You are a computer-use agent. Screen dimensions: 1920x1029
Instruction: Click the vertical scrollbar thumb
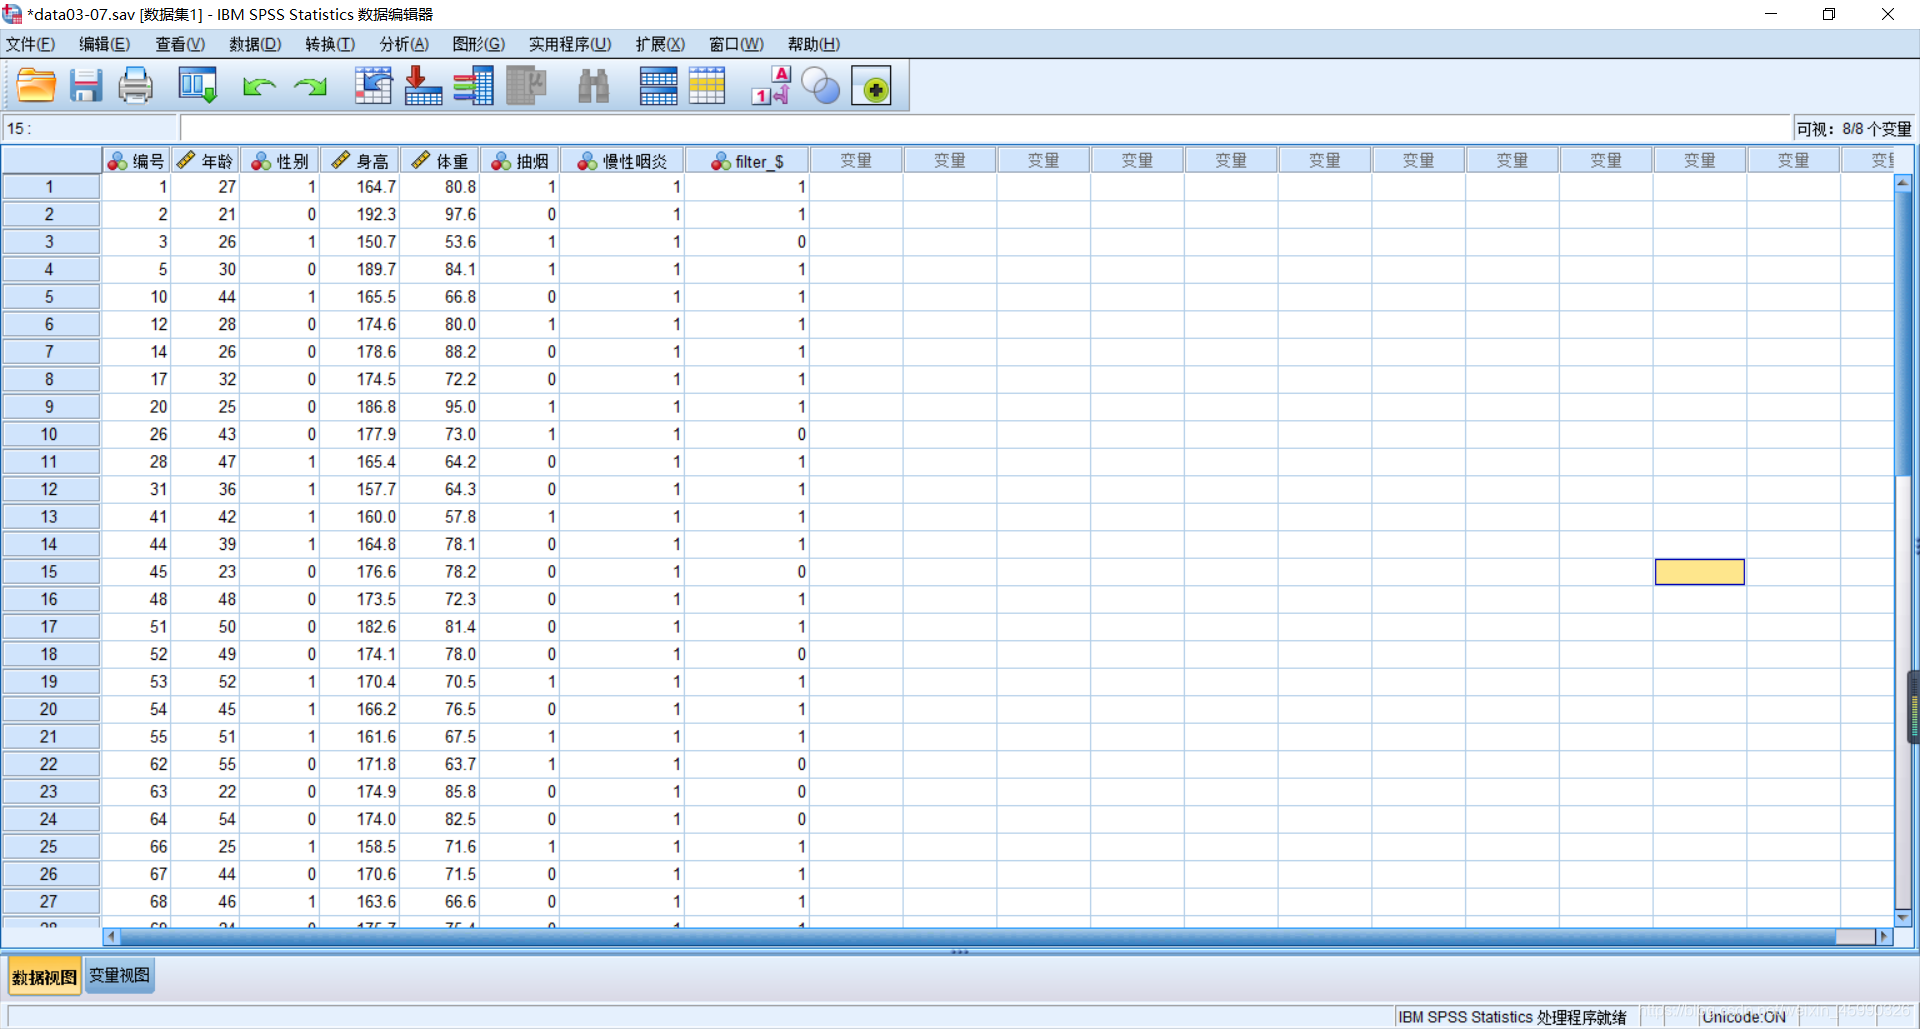pos(1903,333)
